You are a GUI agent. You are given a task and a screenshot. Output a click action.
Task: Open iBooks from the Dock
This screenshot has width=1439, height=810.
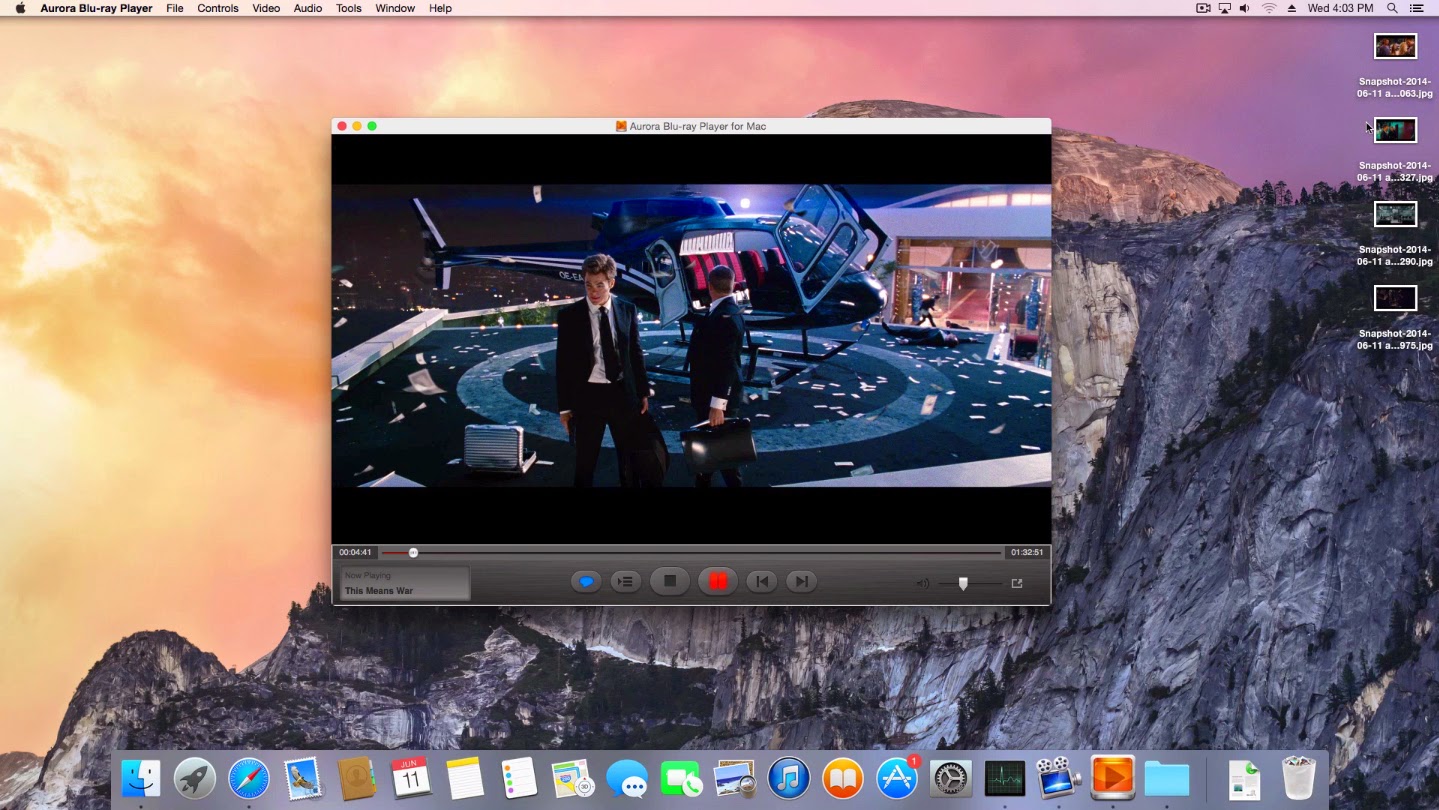pos(843,778)
